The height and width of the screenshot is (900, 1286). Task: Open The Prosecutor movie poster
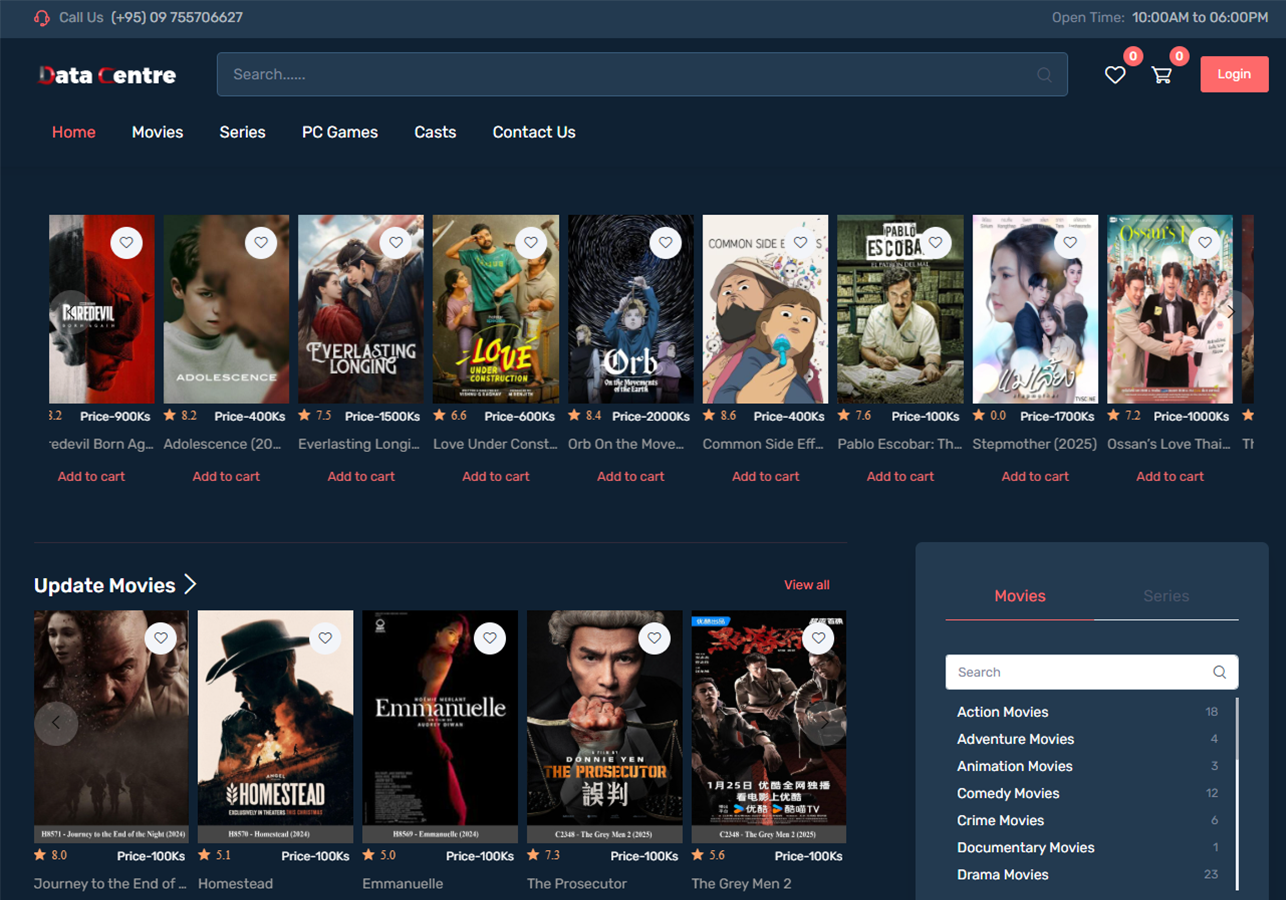(x=604, y=727)
